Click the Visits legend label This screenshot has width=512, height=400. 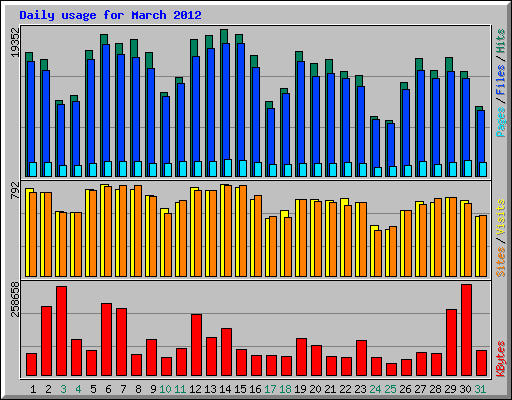(x=501, y=218)
